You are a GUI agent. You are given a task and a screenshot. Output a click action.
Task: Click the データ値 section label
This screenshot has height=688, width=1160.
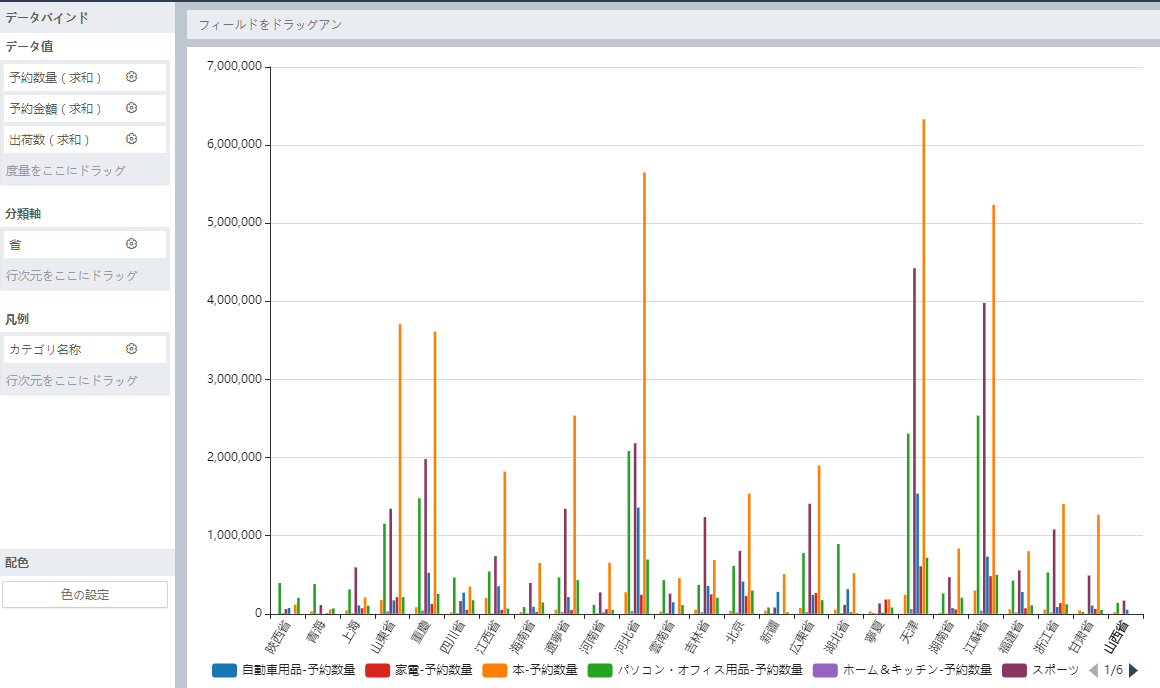(30, 46)
